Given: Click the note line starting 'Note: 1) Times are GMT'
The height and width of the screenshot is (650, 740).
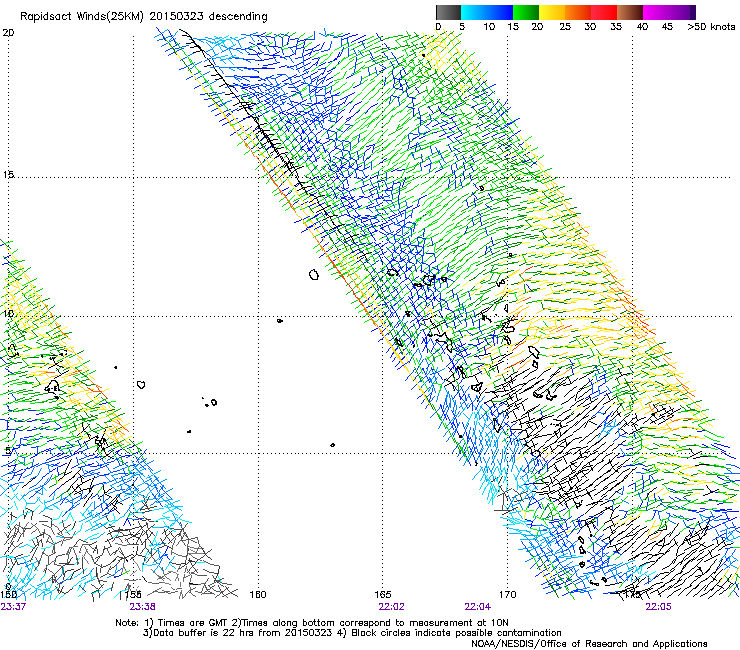Looking at the screenshot, I should click(x=312, y=623).
